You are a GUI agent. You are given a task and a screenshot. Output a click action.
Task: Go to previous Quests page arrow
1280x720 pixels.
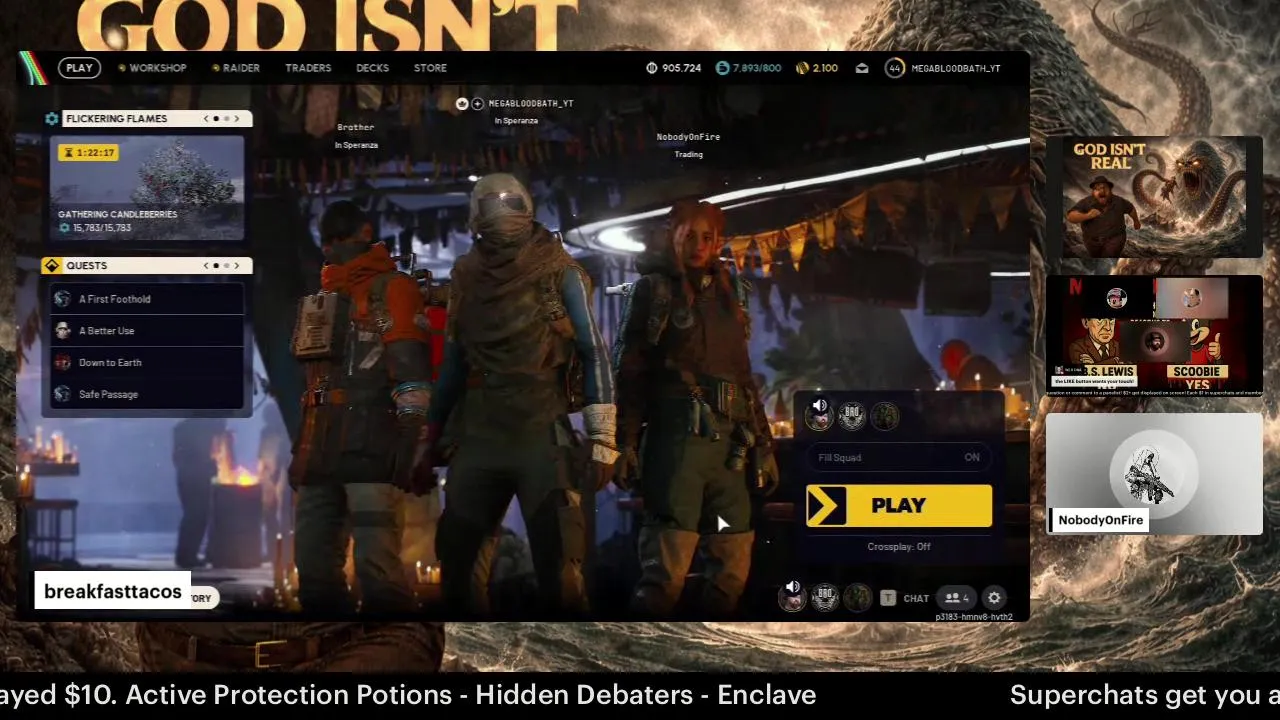click(x=206, y=266)
